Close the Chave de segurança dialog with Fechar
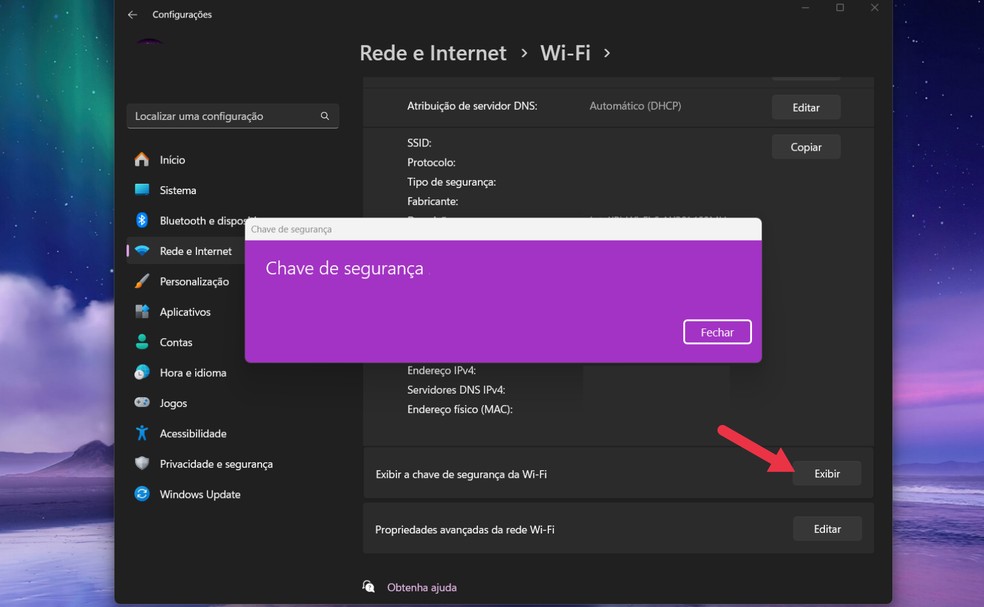 717,332
